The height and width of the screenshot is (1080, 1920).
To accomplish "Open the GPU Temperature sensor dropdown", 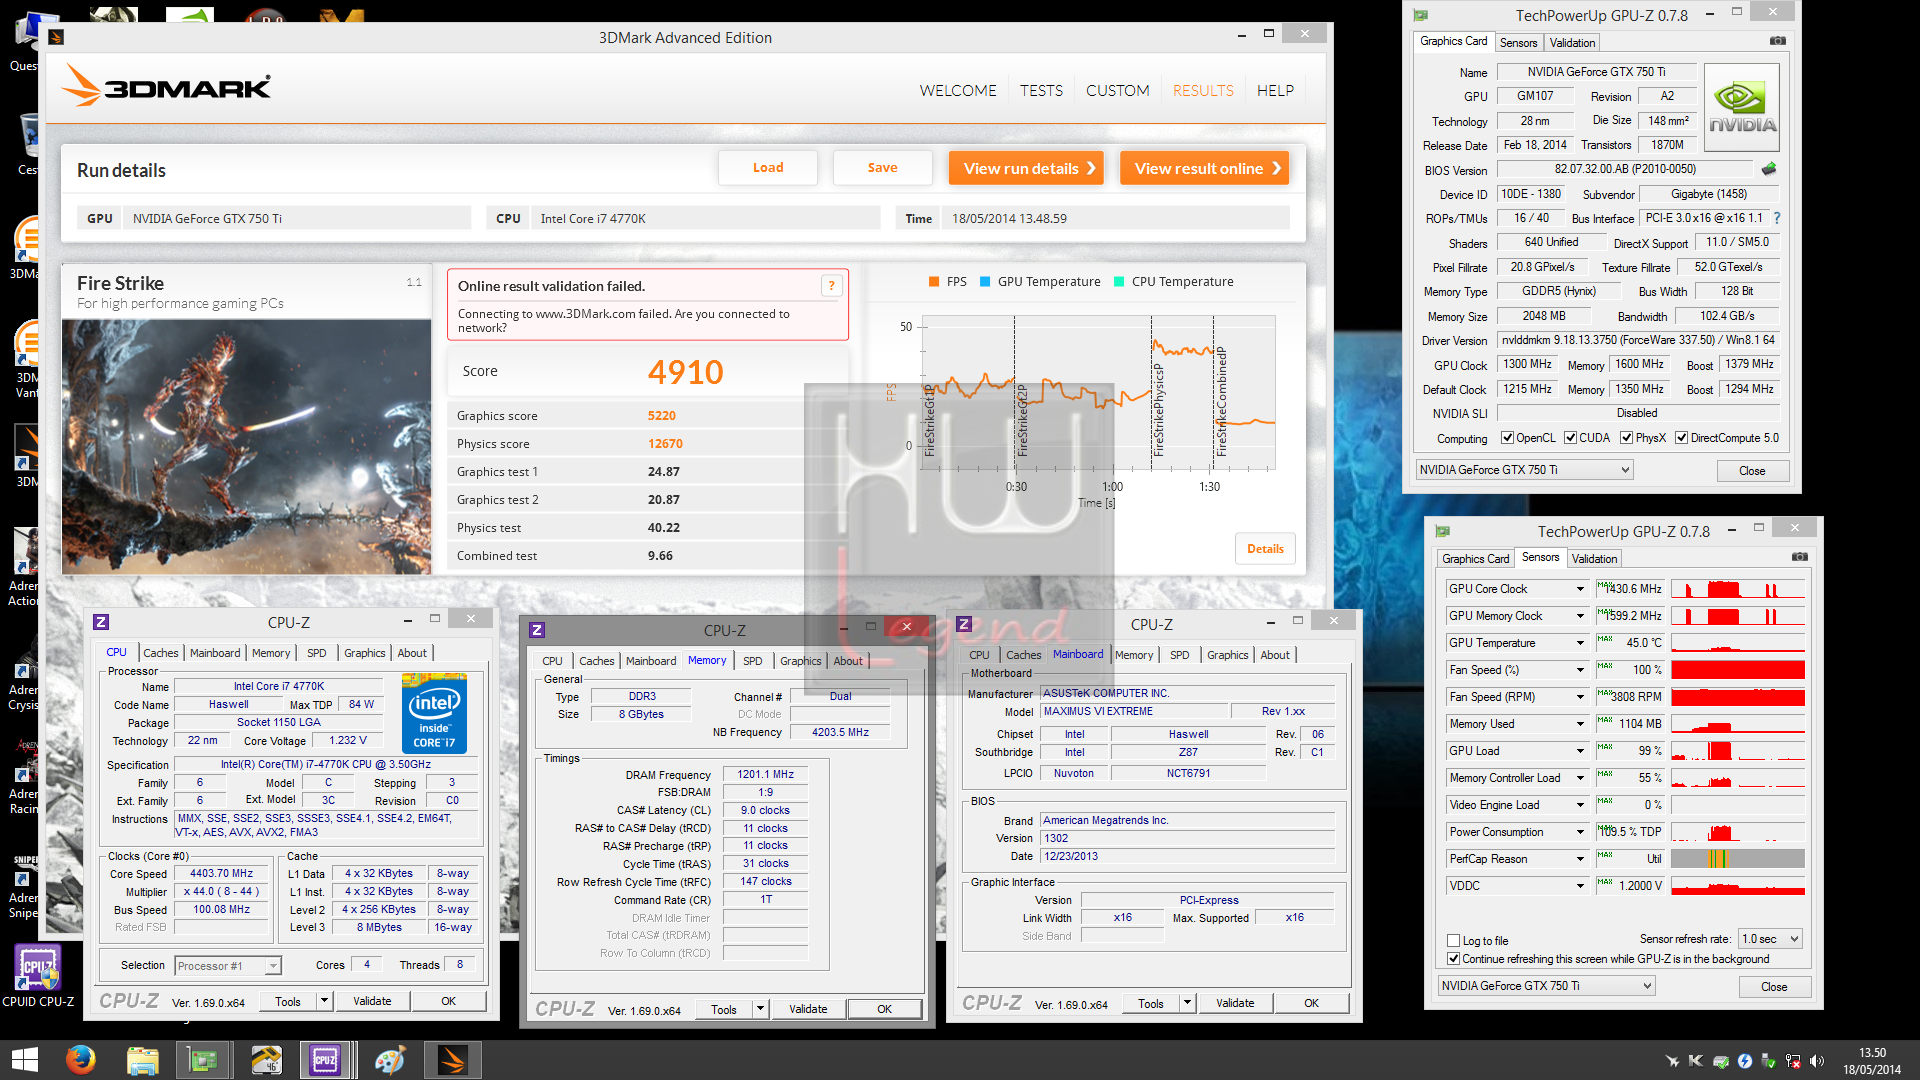I will (x=1581, y=643).
